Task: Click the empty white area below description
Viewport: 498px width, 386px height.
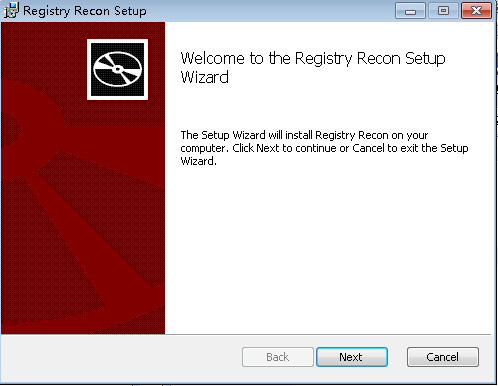Action: coord(328,250)
